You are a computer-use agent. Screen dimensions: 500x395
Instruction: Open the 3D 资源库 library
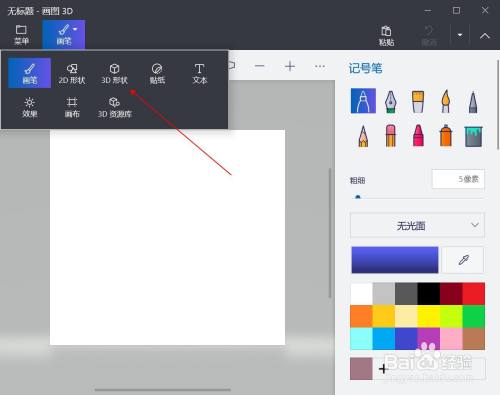[x=115, y=107]
